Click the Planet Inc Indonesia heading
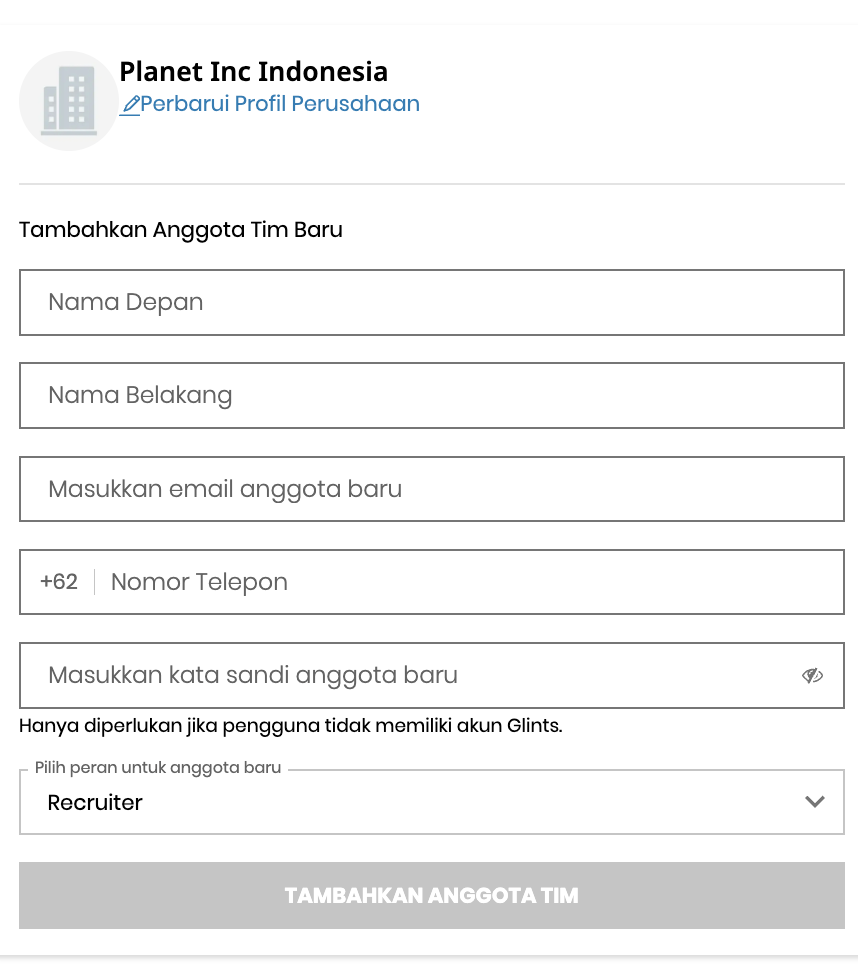The height and width of the screenshot is (980, 858). coord(252,71)
